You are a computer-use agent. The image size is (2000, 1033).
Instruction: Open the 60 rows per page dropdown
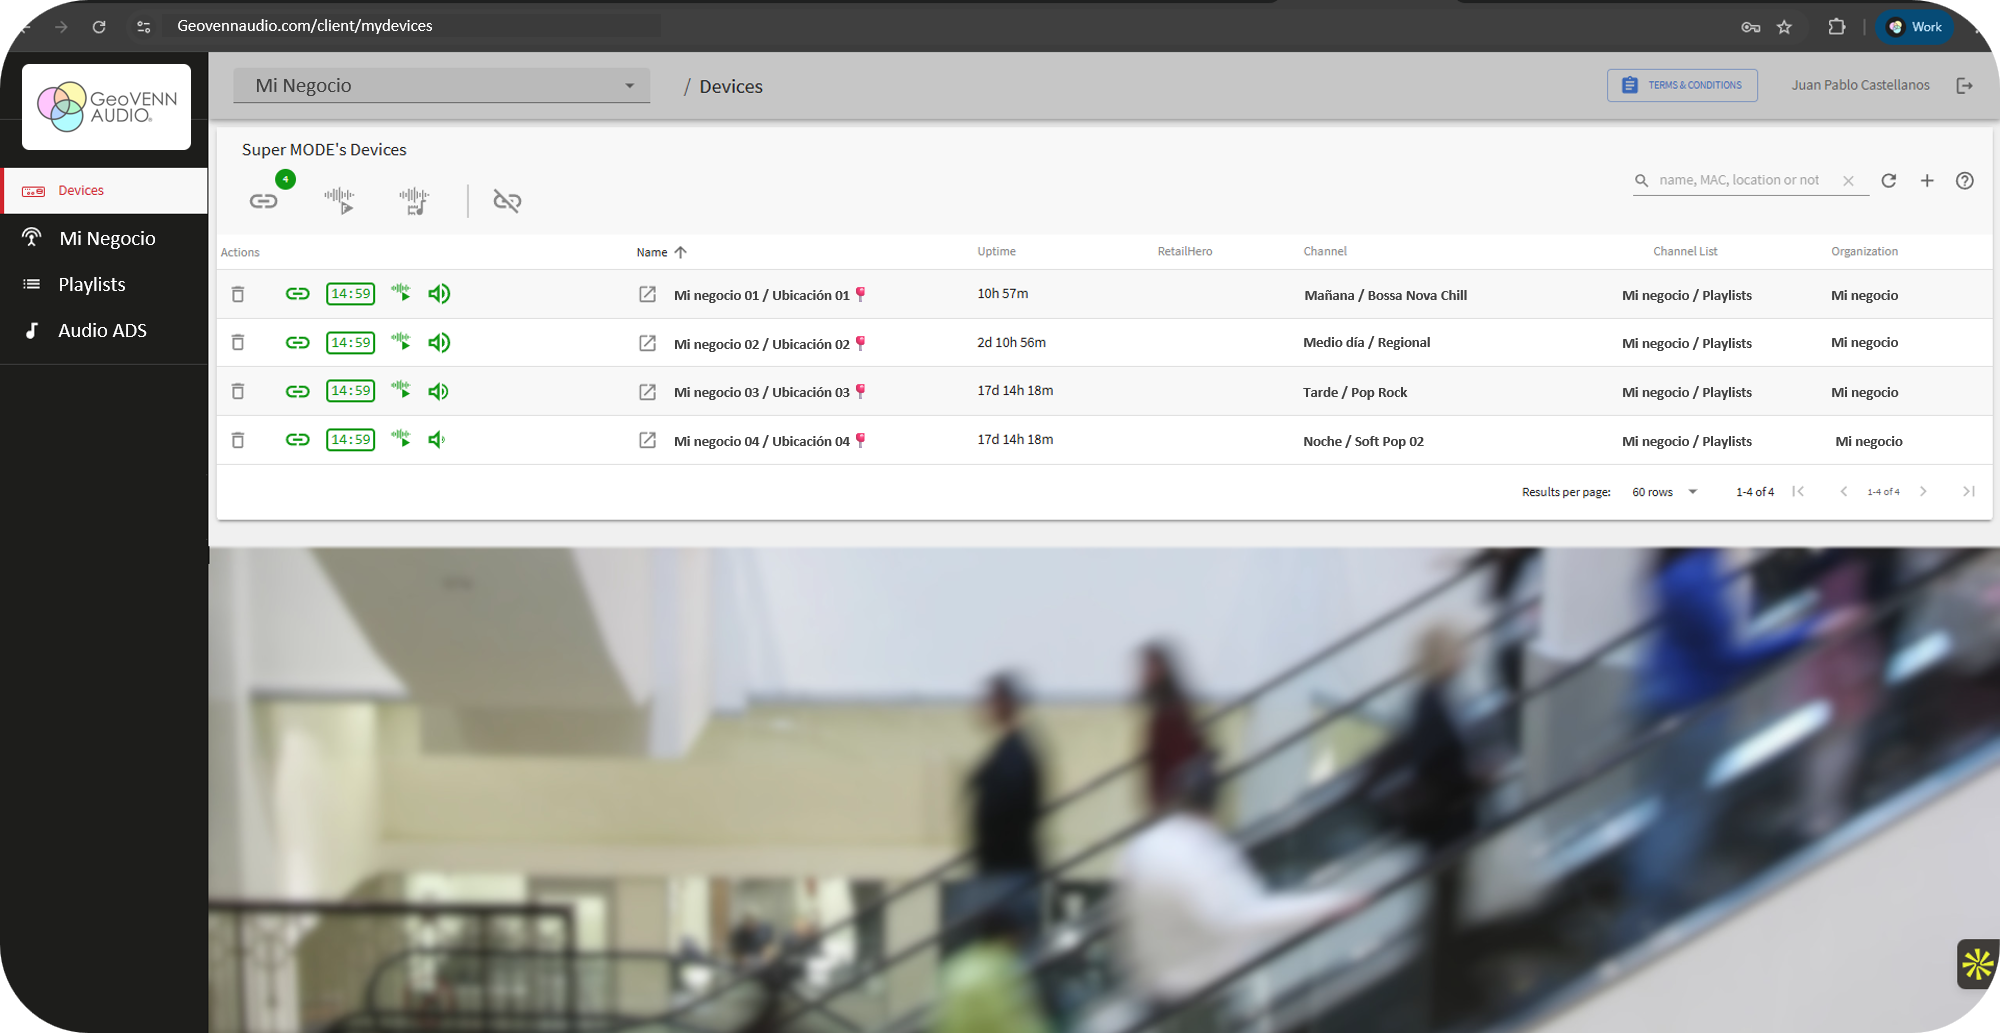1664,492
